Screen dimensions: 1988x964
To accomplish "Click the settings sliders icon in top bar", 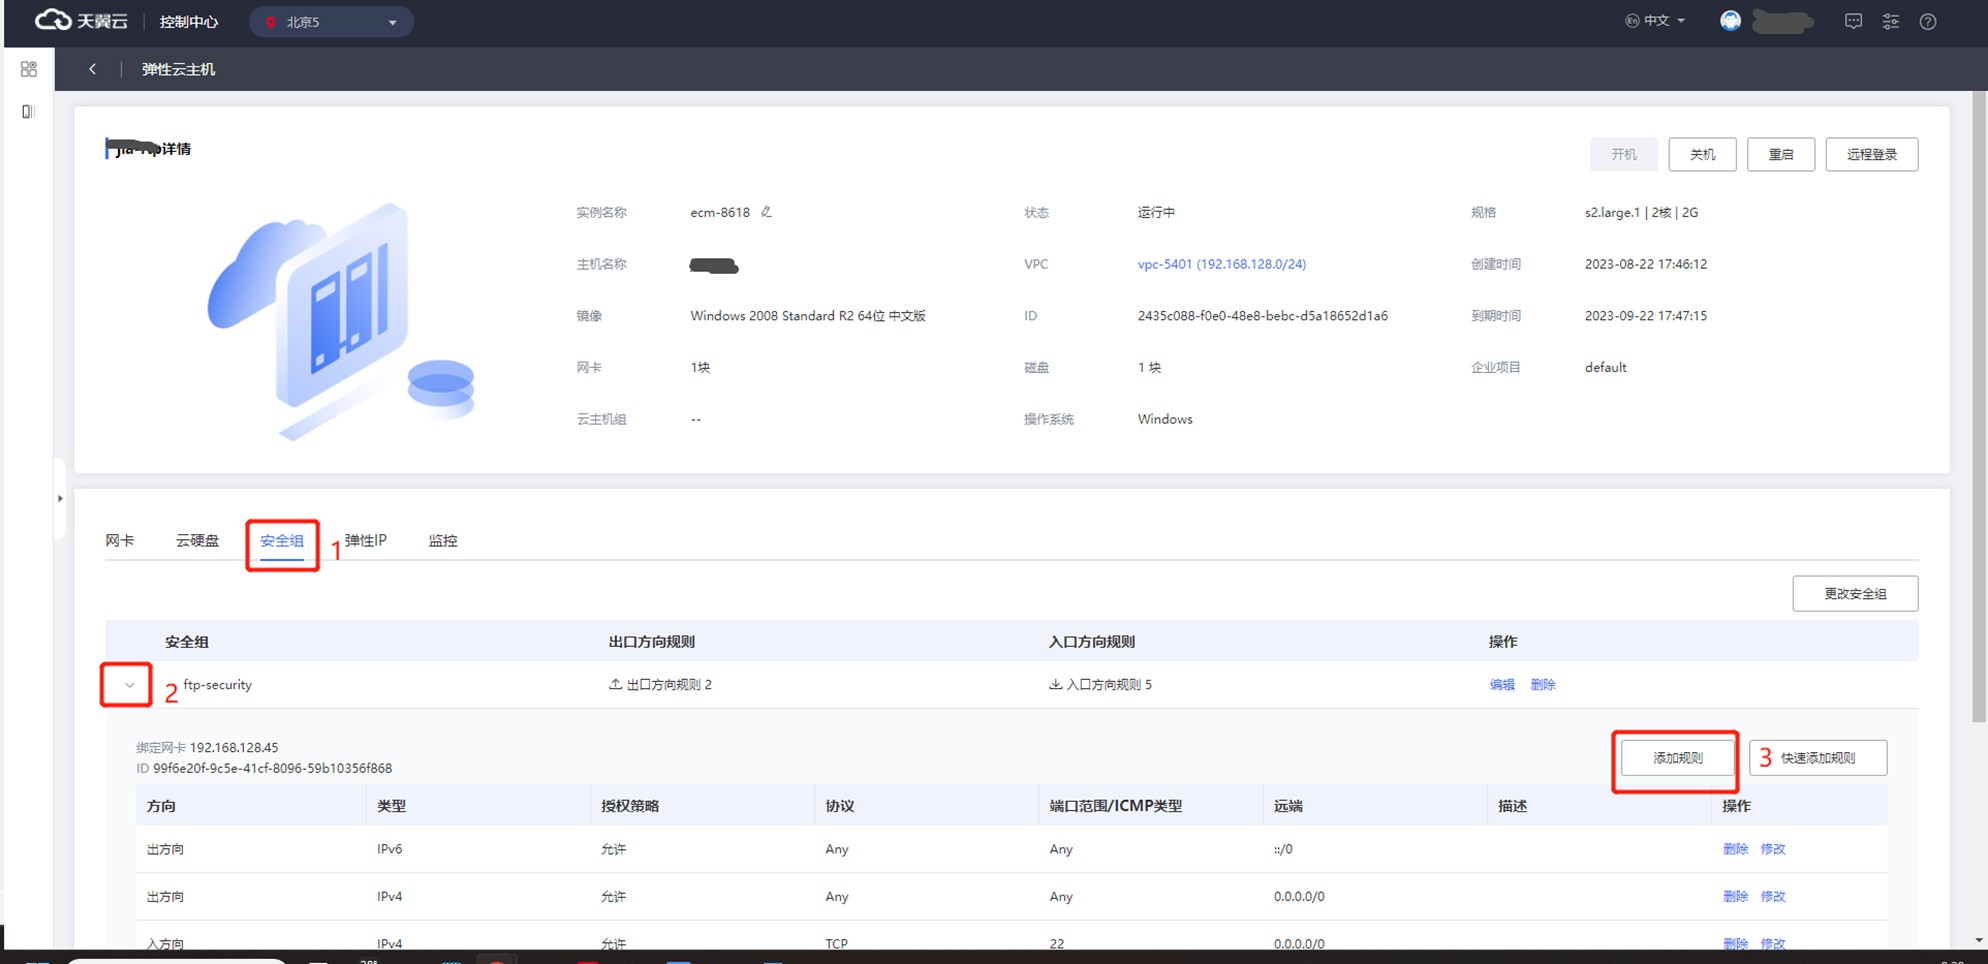I will click(1890, 21).
